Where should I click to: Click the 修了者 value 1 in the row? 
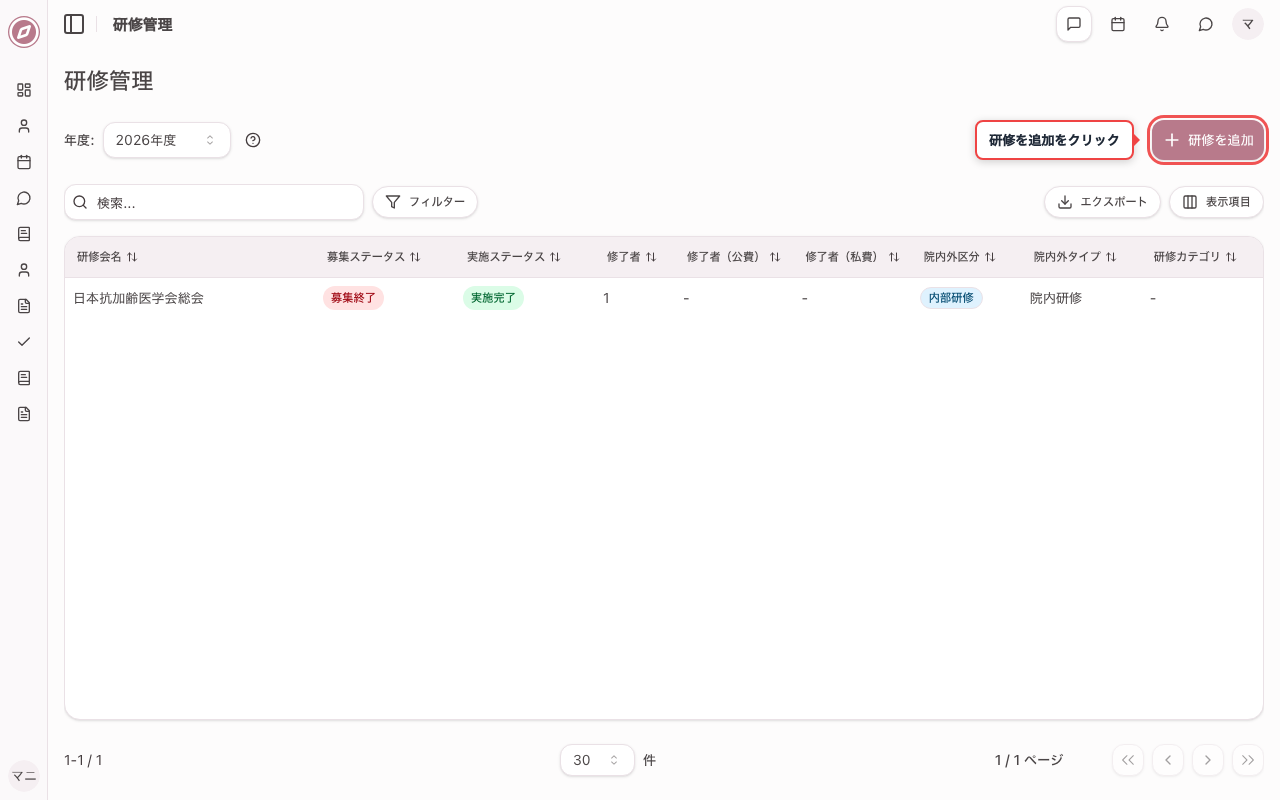(606, 298)
